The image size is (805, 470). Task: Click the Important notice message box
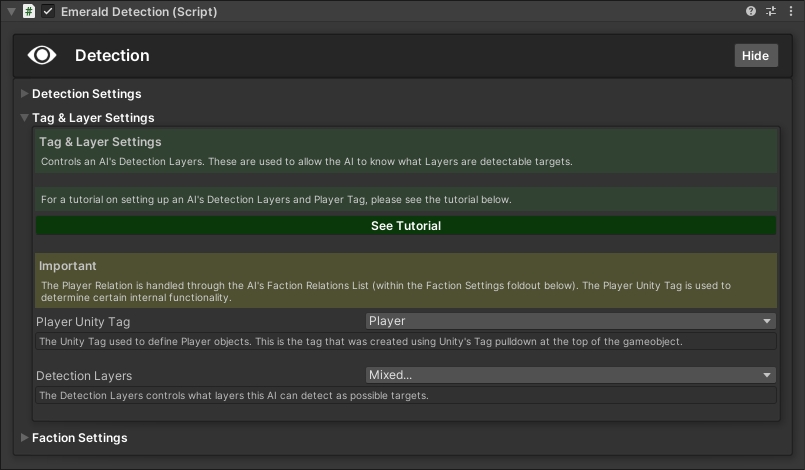[x=406, y=281]
